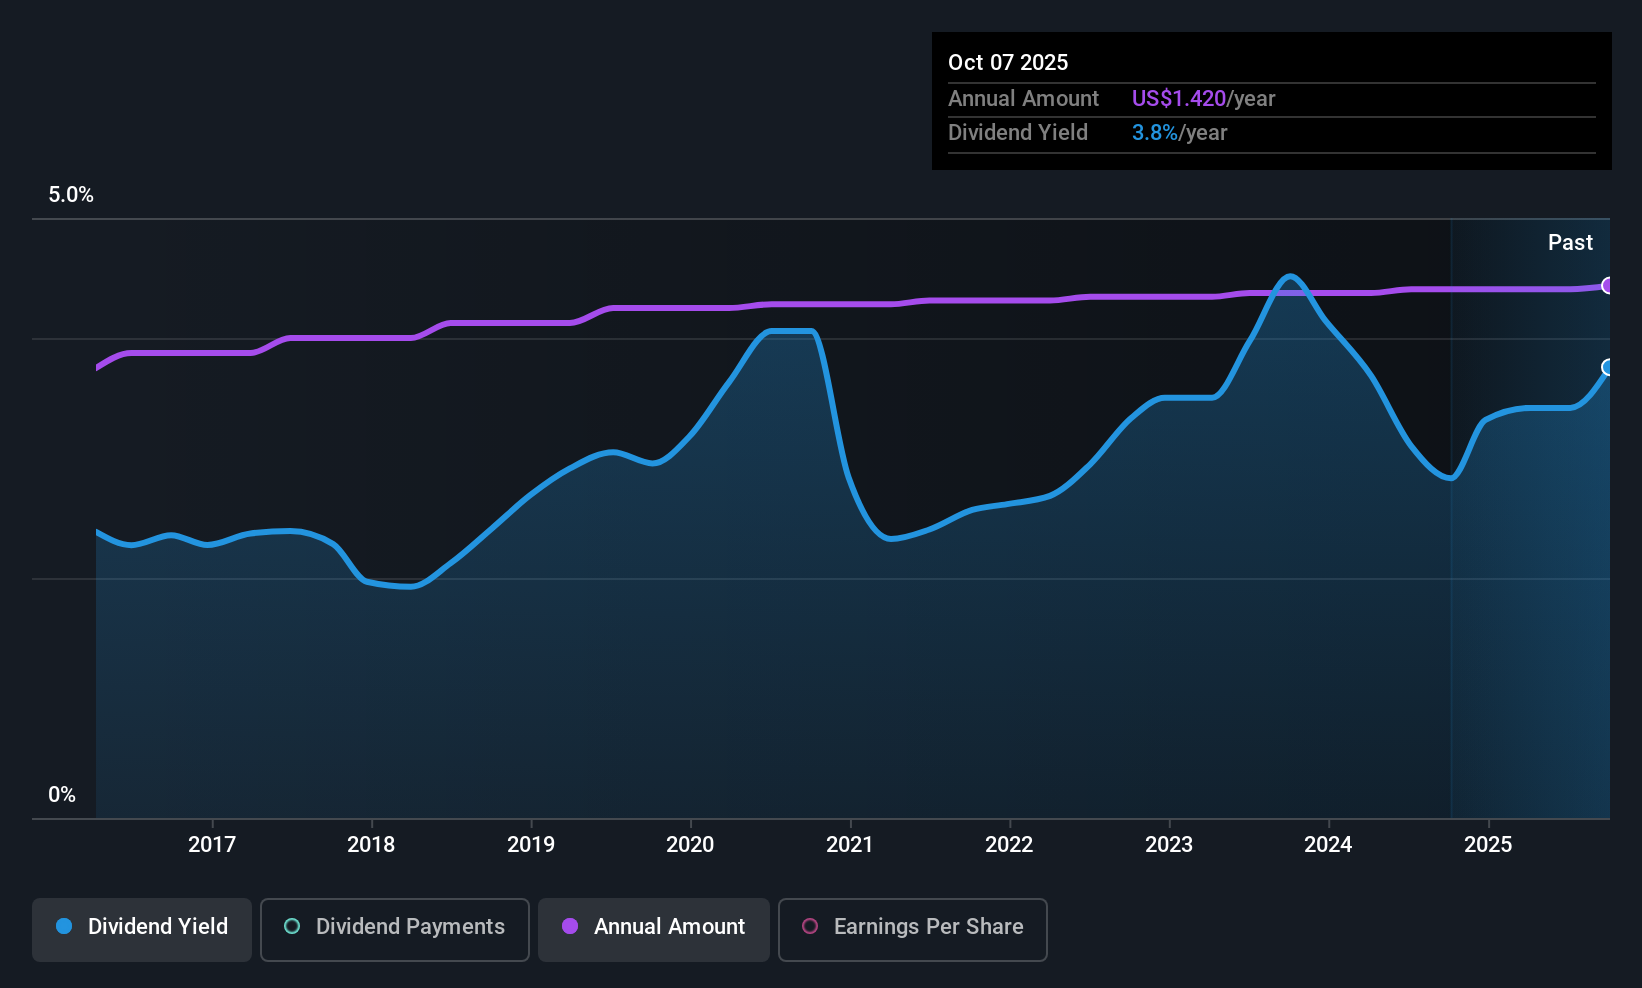Click the Oct 07 2025 tooltip date
Image resolution: width=1642 pixels, height=988 pixels.
[1008, 62]
